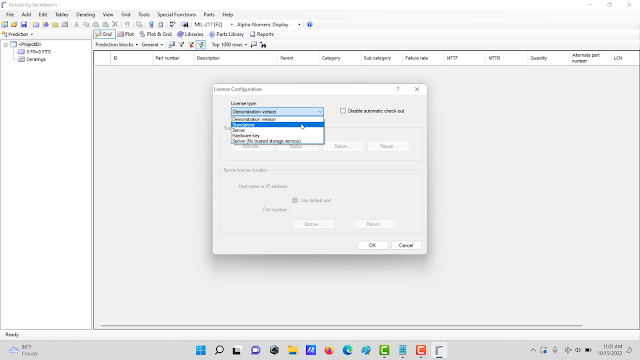Open the Libraries view

click(190, 34)
